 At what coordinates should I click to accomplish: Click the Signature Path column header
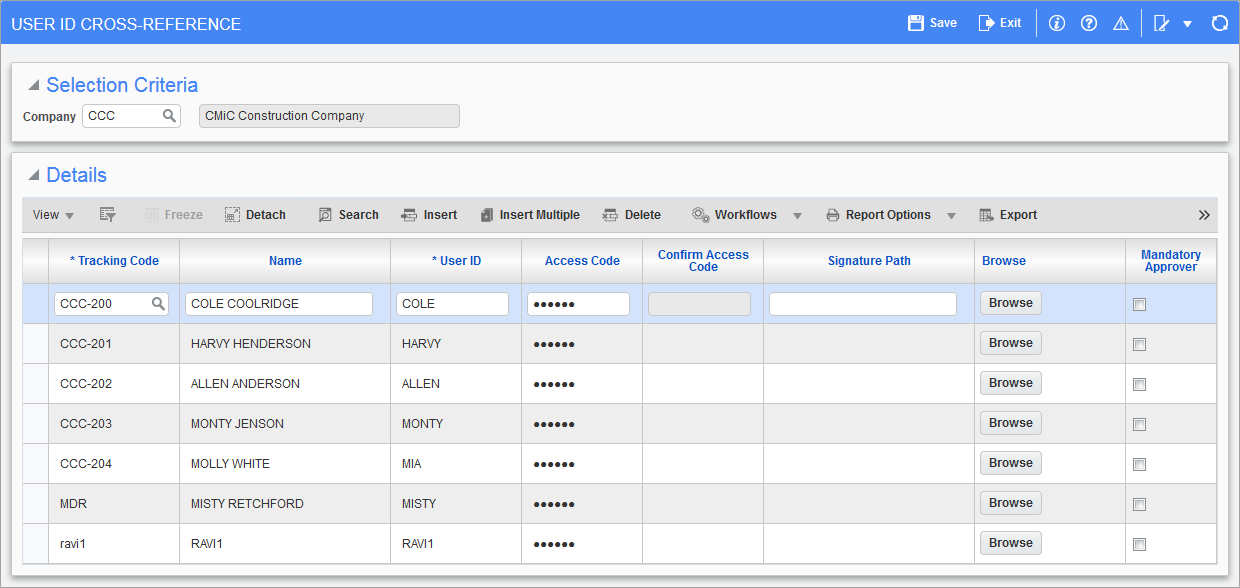tap(869, 261)
